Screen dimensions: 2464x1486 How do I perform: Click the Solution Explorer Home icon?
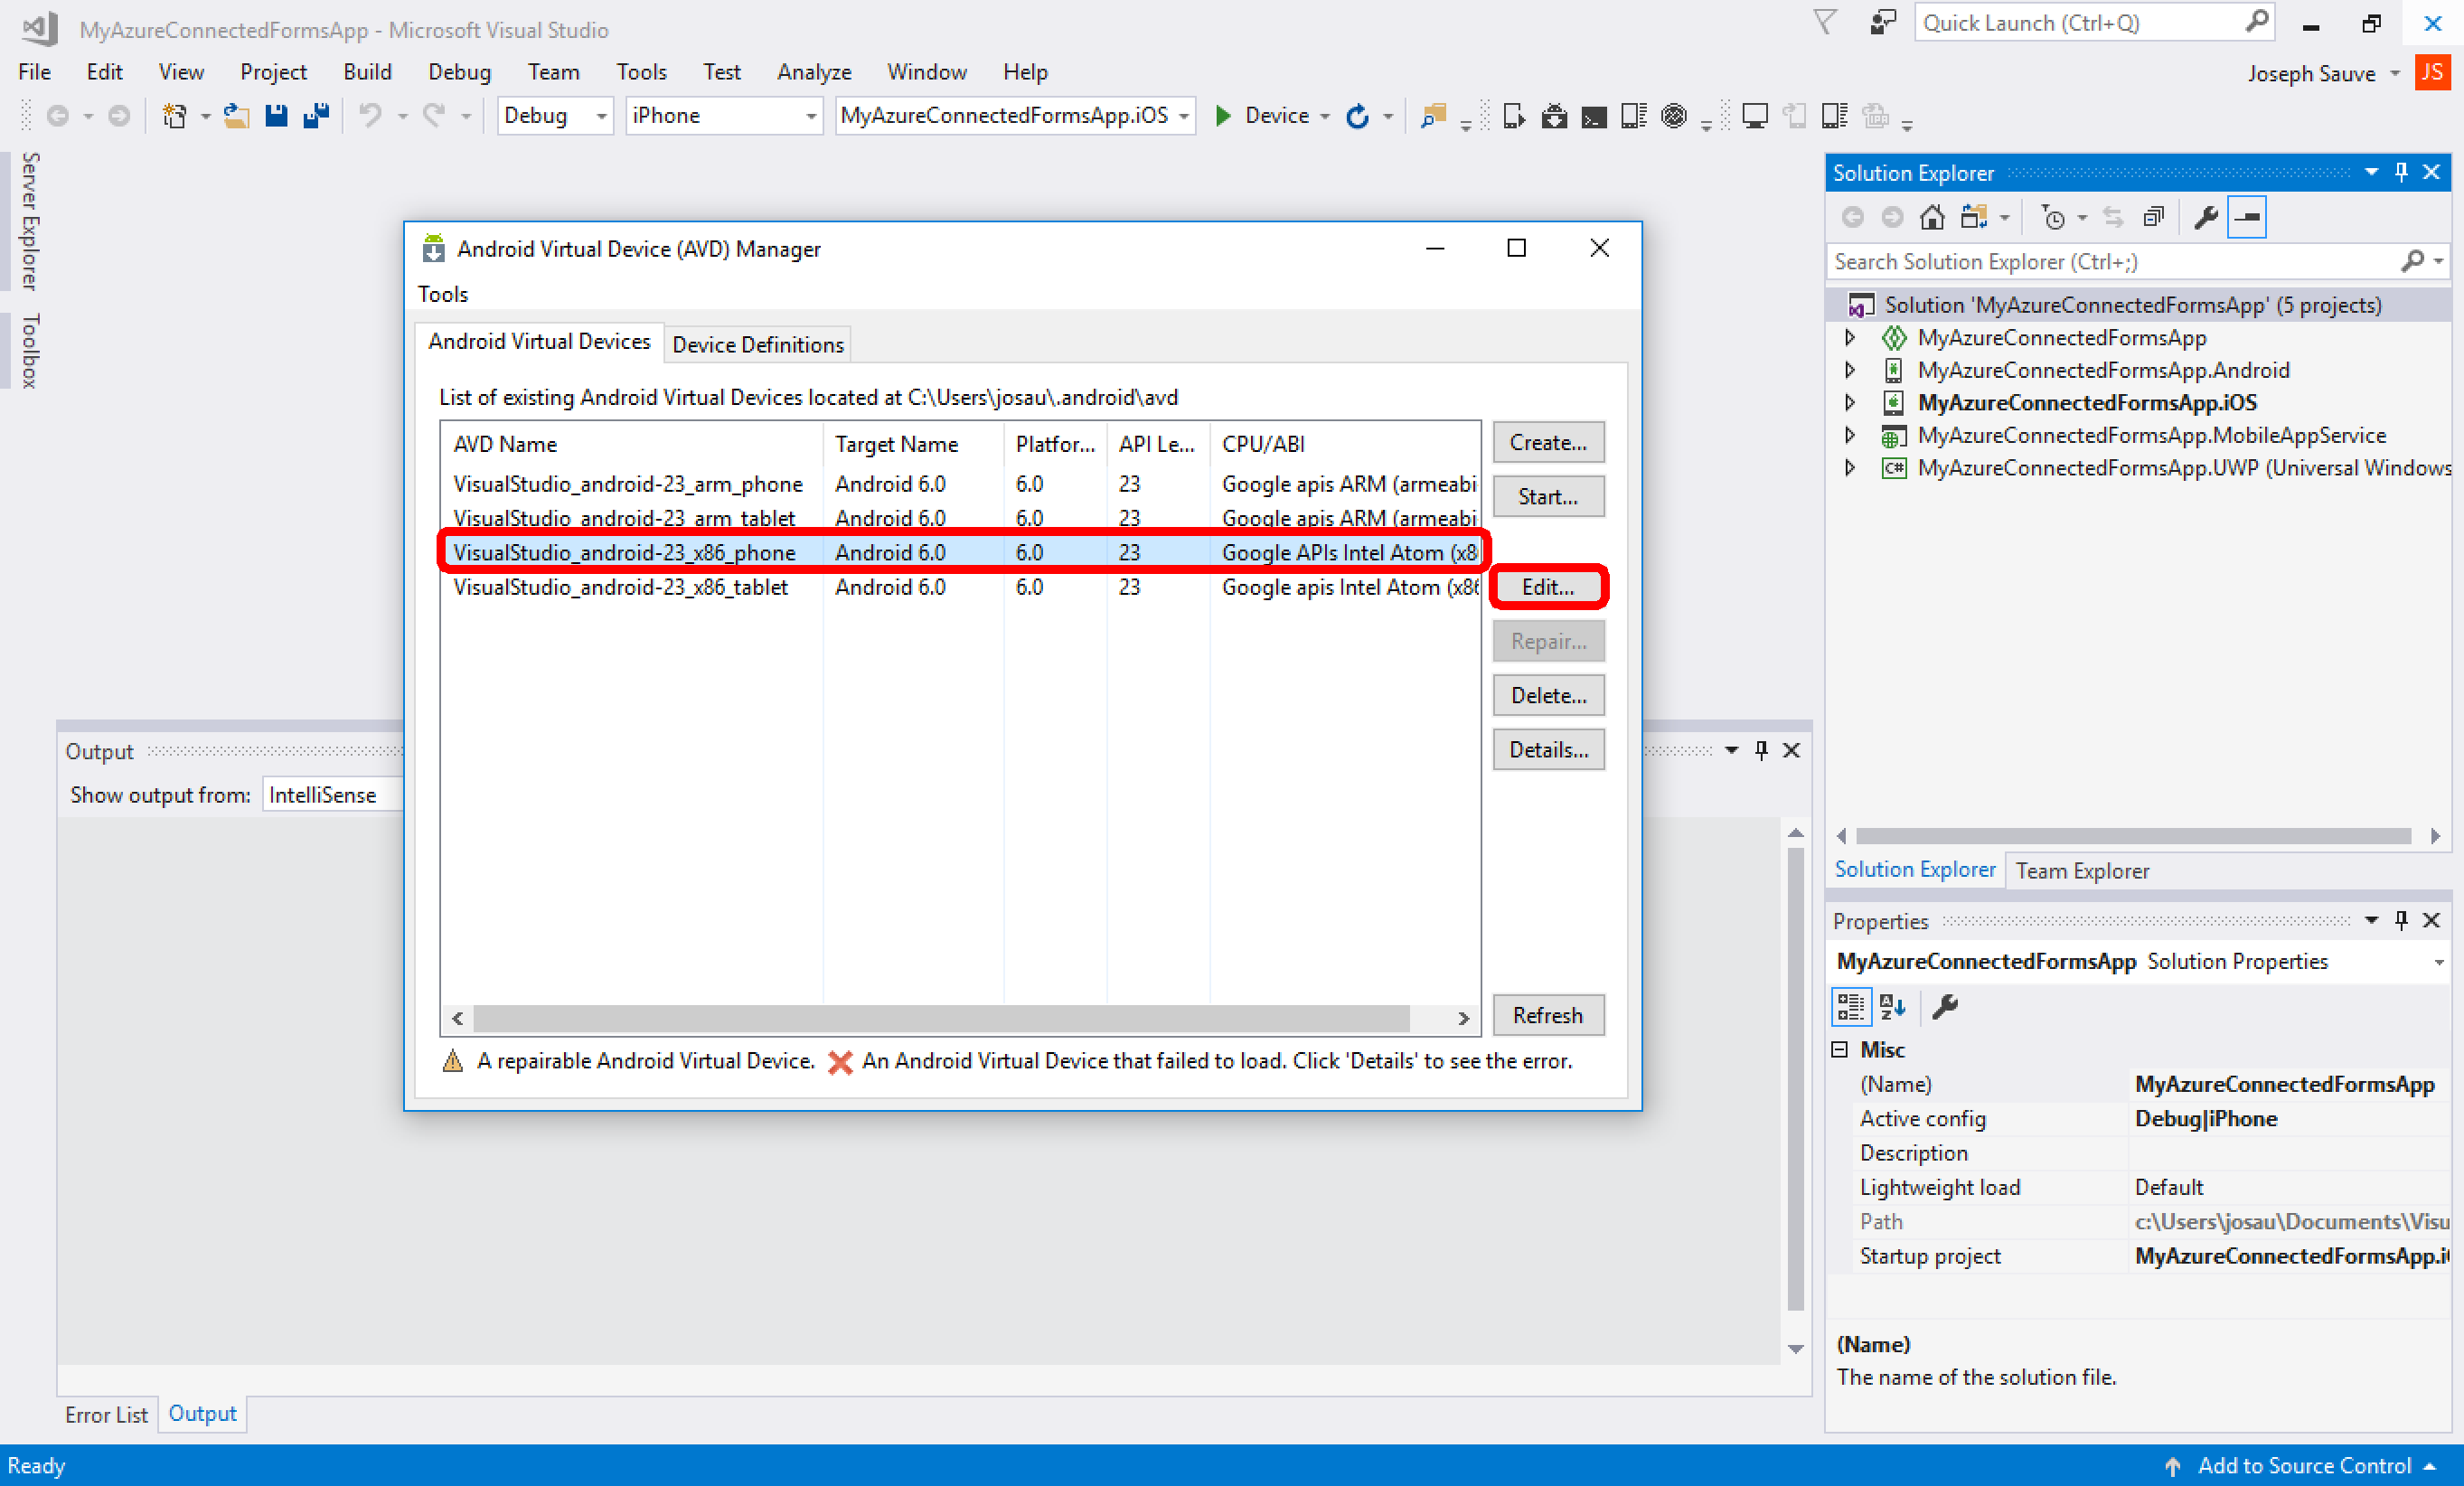[1932, 217]
